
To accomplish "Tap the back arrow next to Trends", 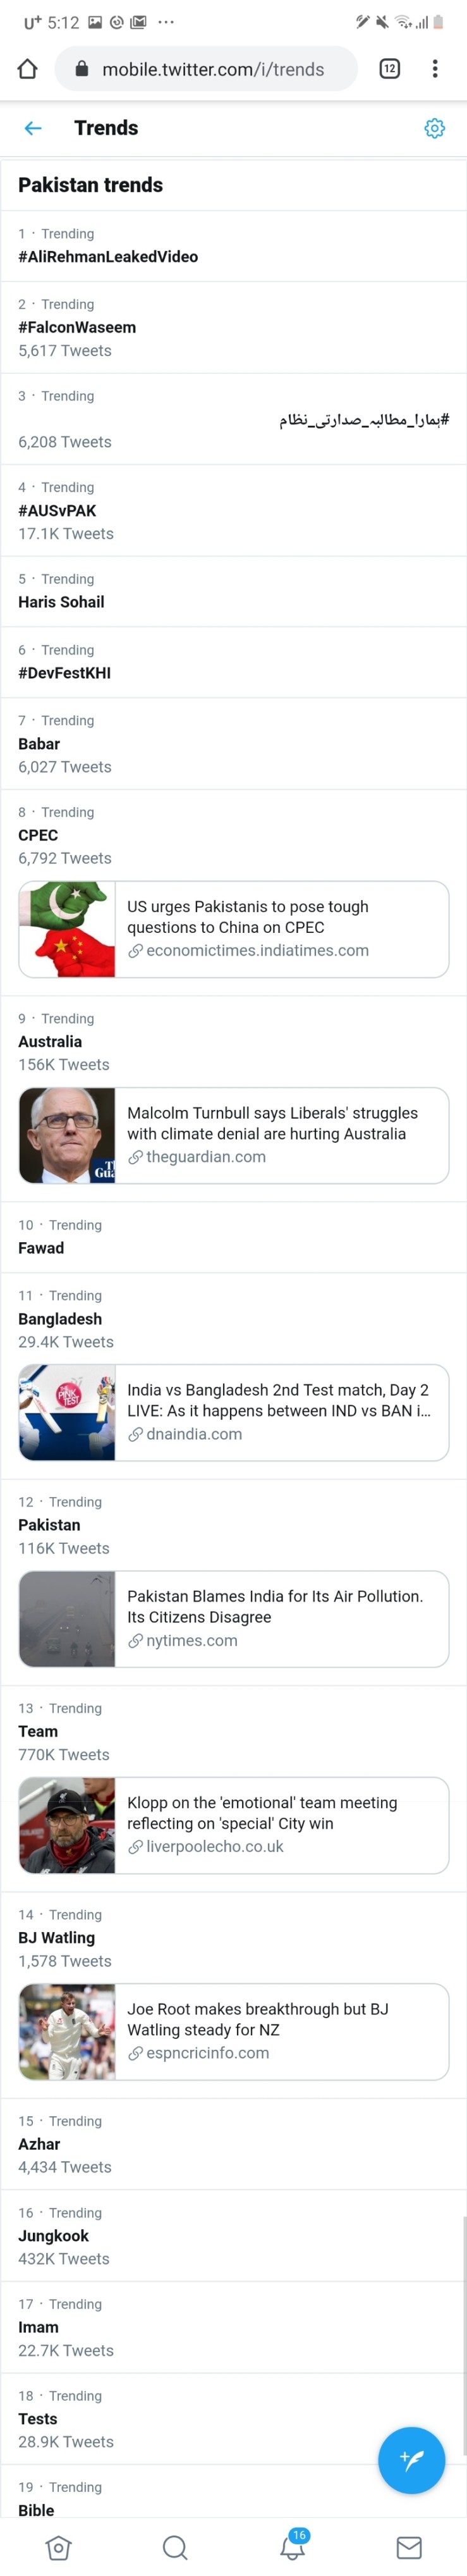I will tap(33, 128).
